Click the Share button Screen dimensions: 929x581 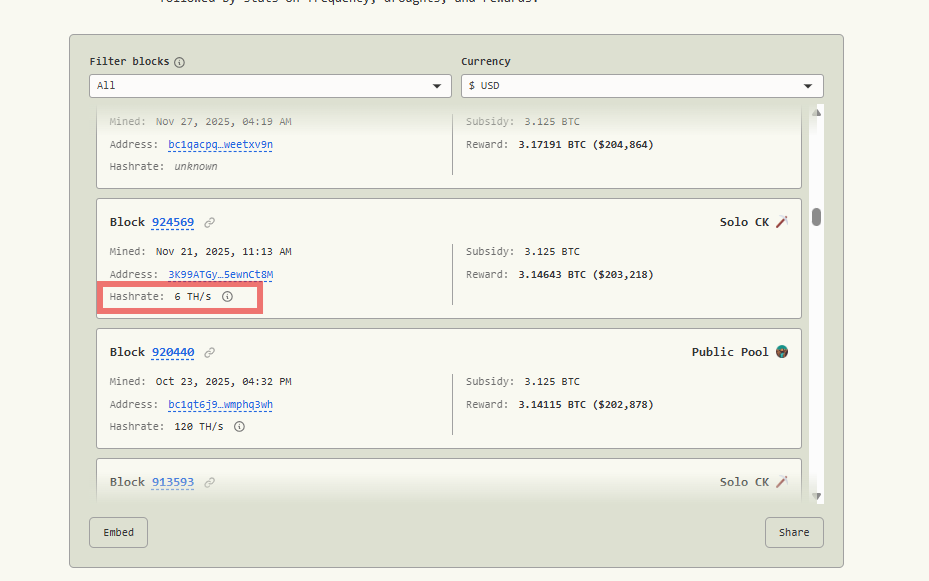coord(794,532)
